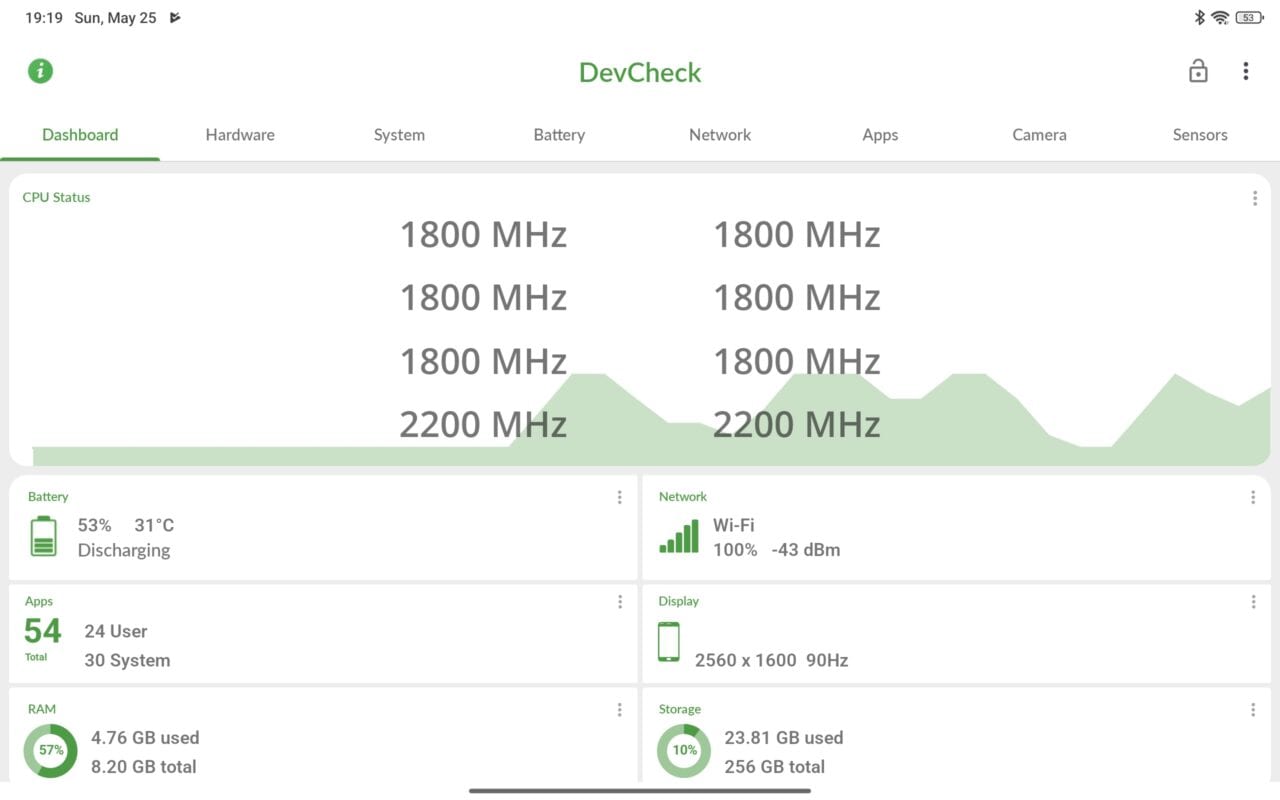
Task: Tap the lock icon in header
Action: pyautogui.click(x=1198, y=71)
